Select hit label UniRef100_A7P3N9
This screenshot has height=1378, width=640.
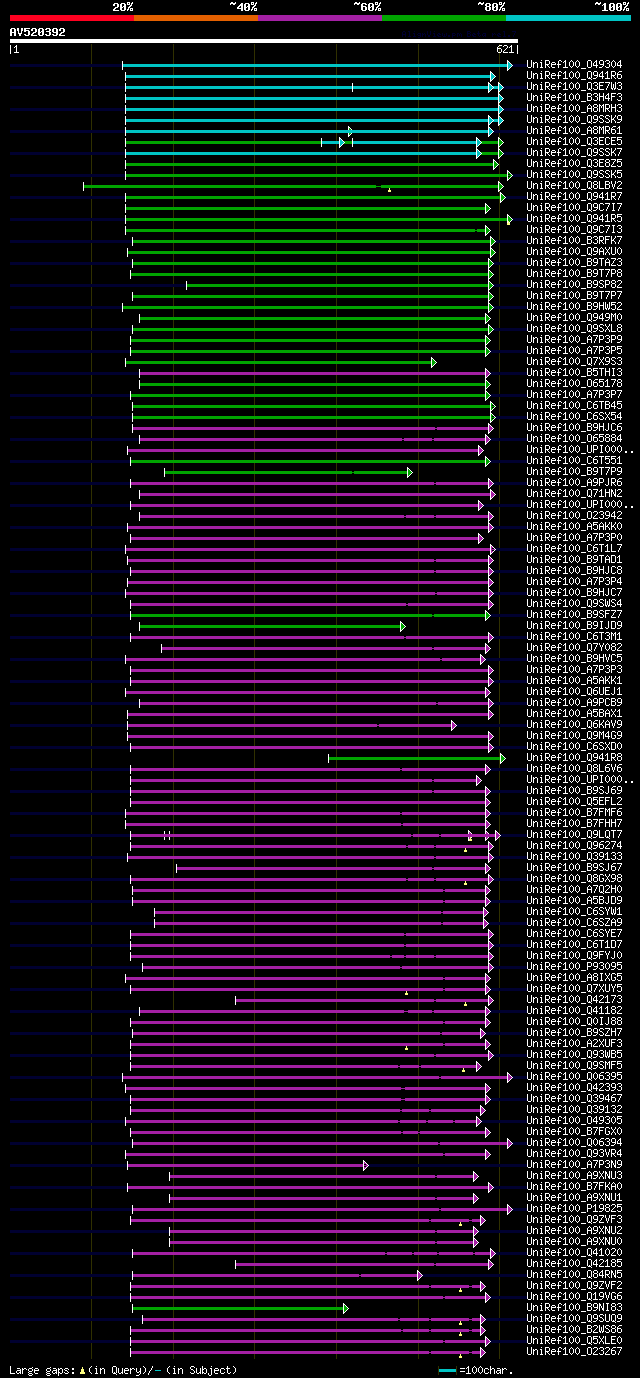tap(574, 1165)
